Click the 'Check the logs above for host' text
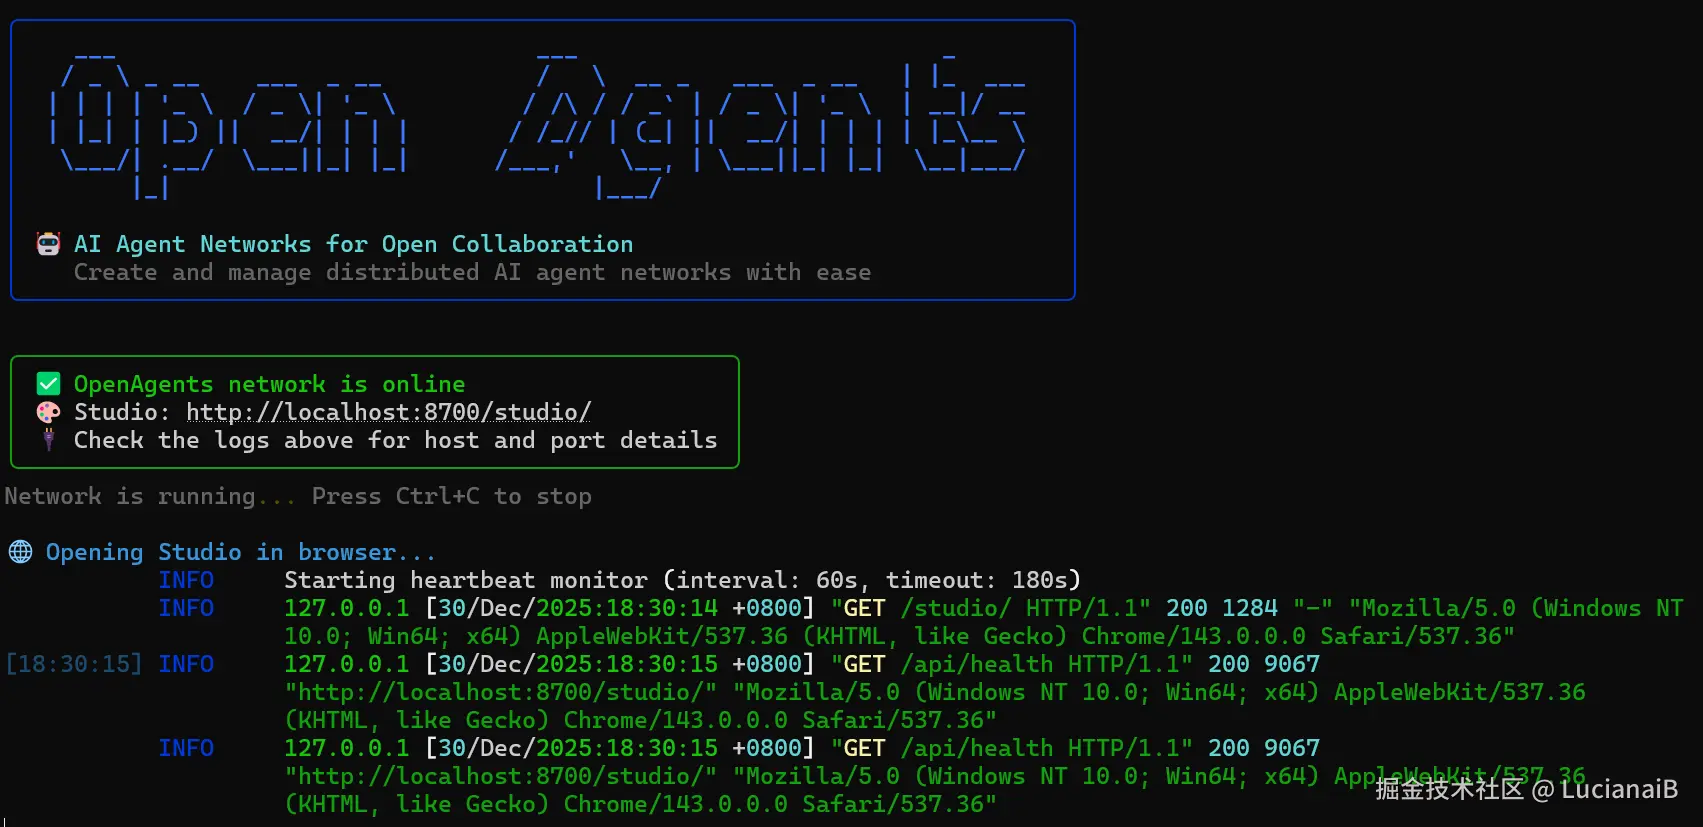Image resolution: width=1703 pixels, height=827 pixels. pyautogui.click(x=276, y=440)
